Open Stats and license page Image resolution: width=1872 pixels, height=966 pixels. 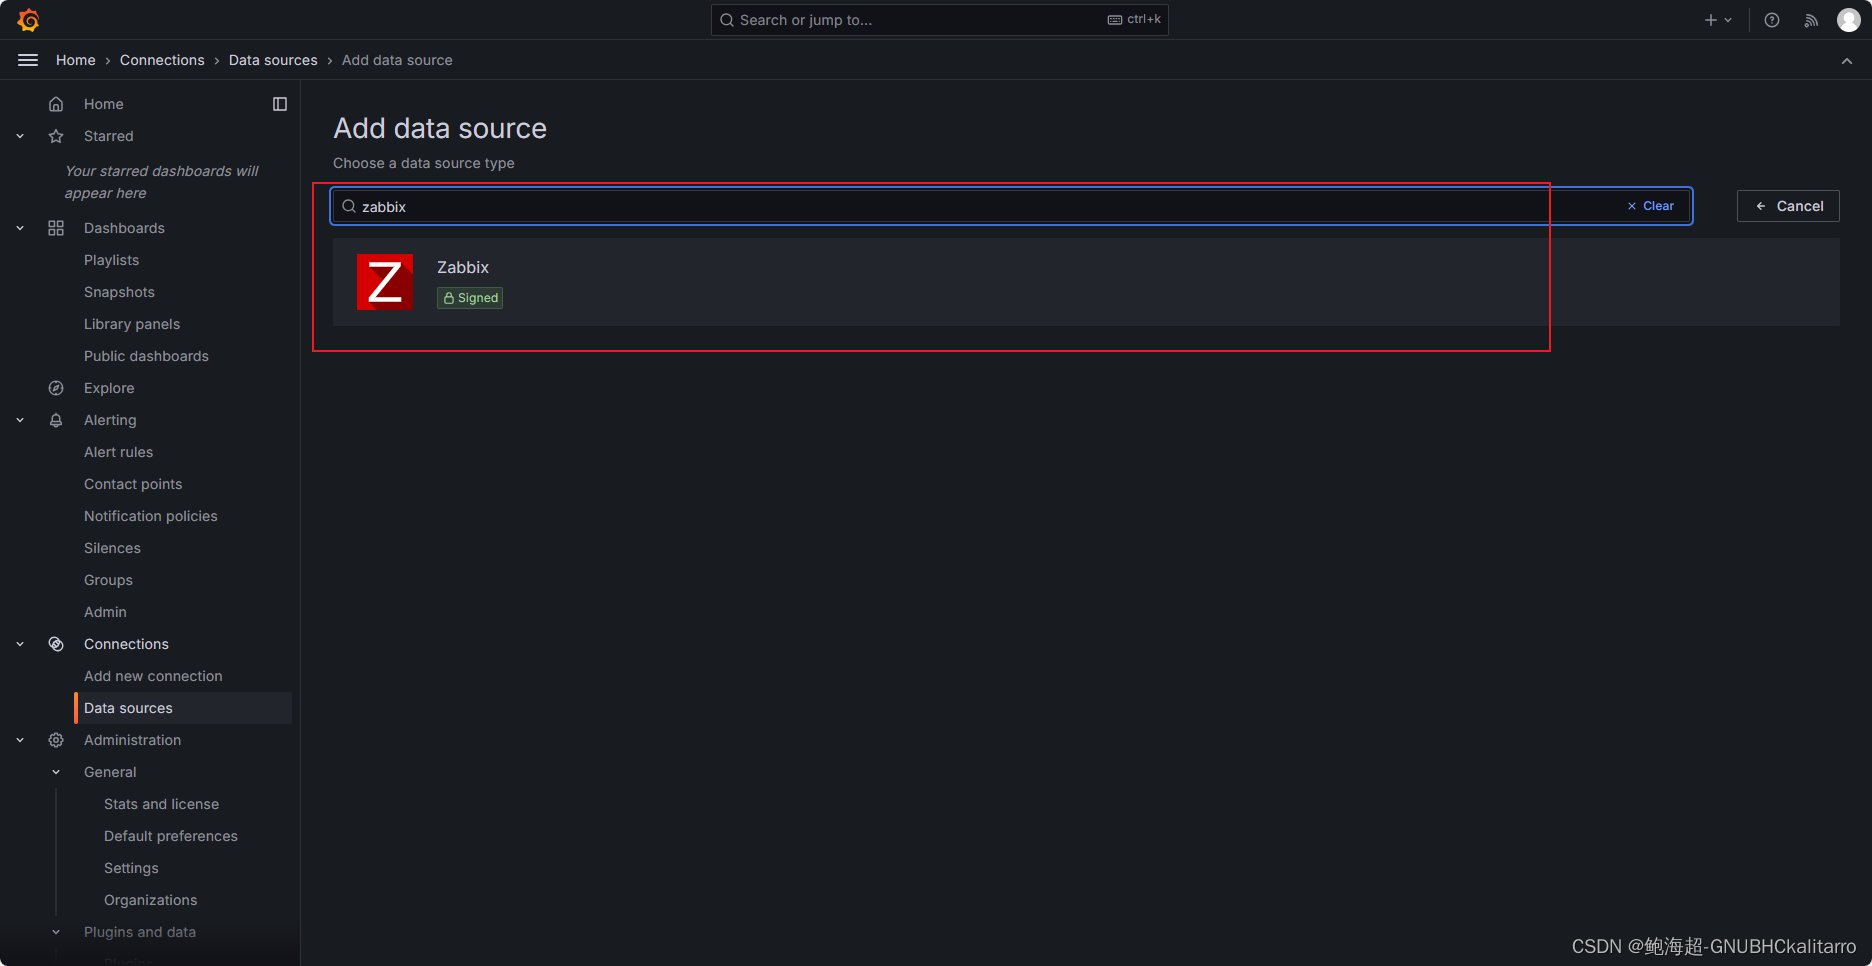click(161, 804)
